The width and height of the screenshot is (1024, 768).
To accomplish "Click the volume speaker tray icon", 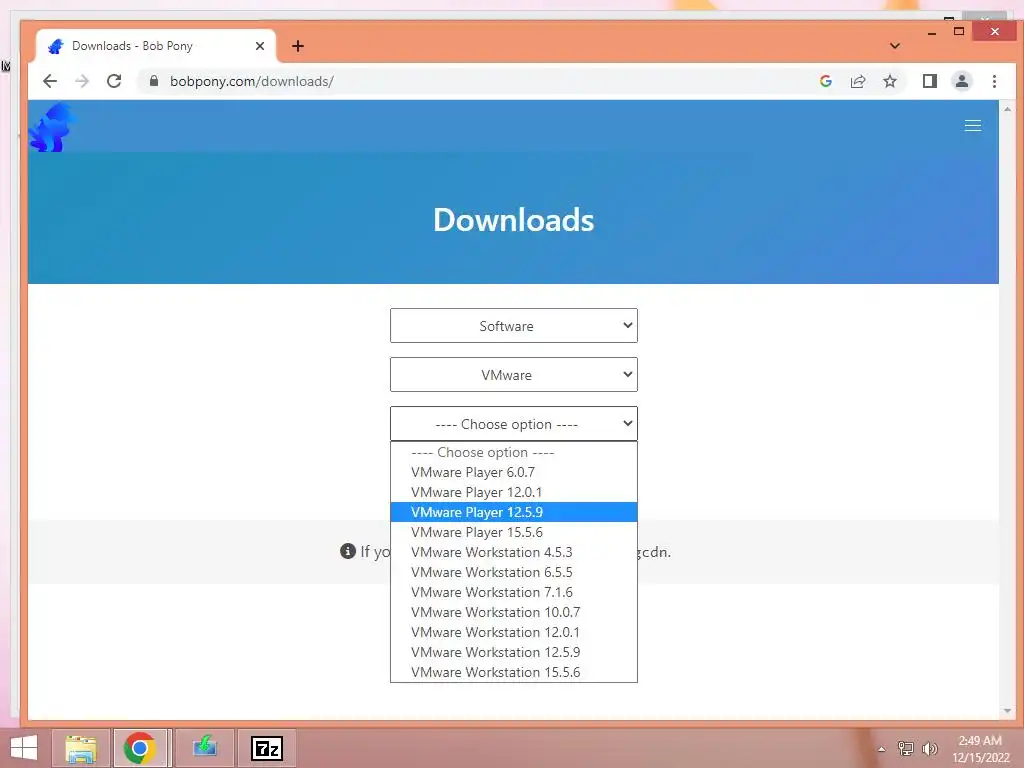I will (930, 748).
